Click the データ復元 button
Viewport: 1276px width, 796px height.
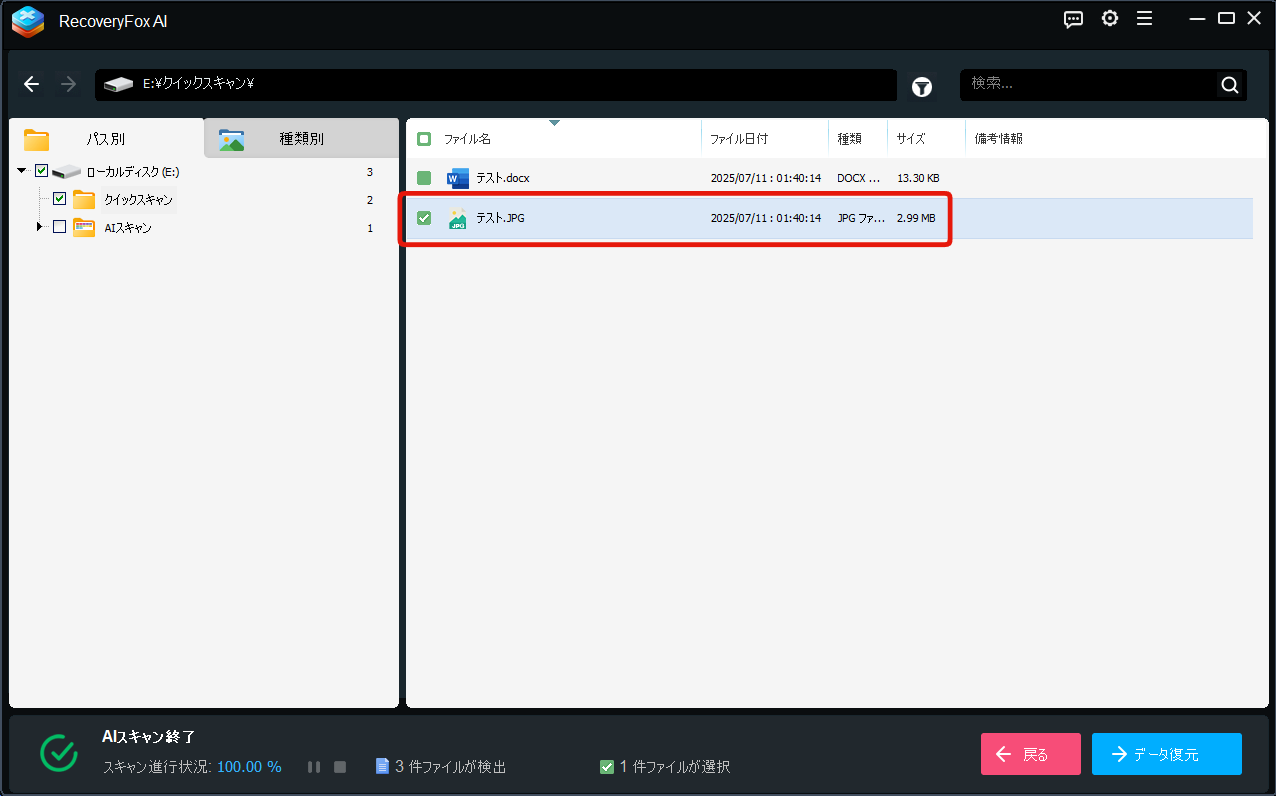[1167, 754]
